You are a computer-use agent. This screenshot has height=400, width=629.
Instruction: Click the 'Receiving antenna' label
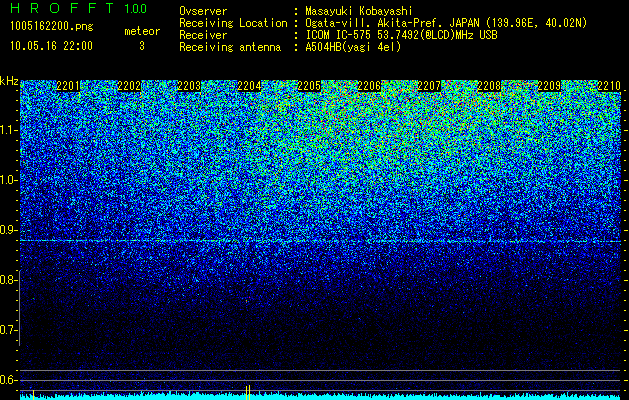click(230, 47)
